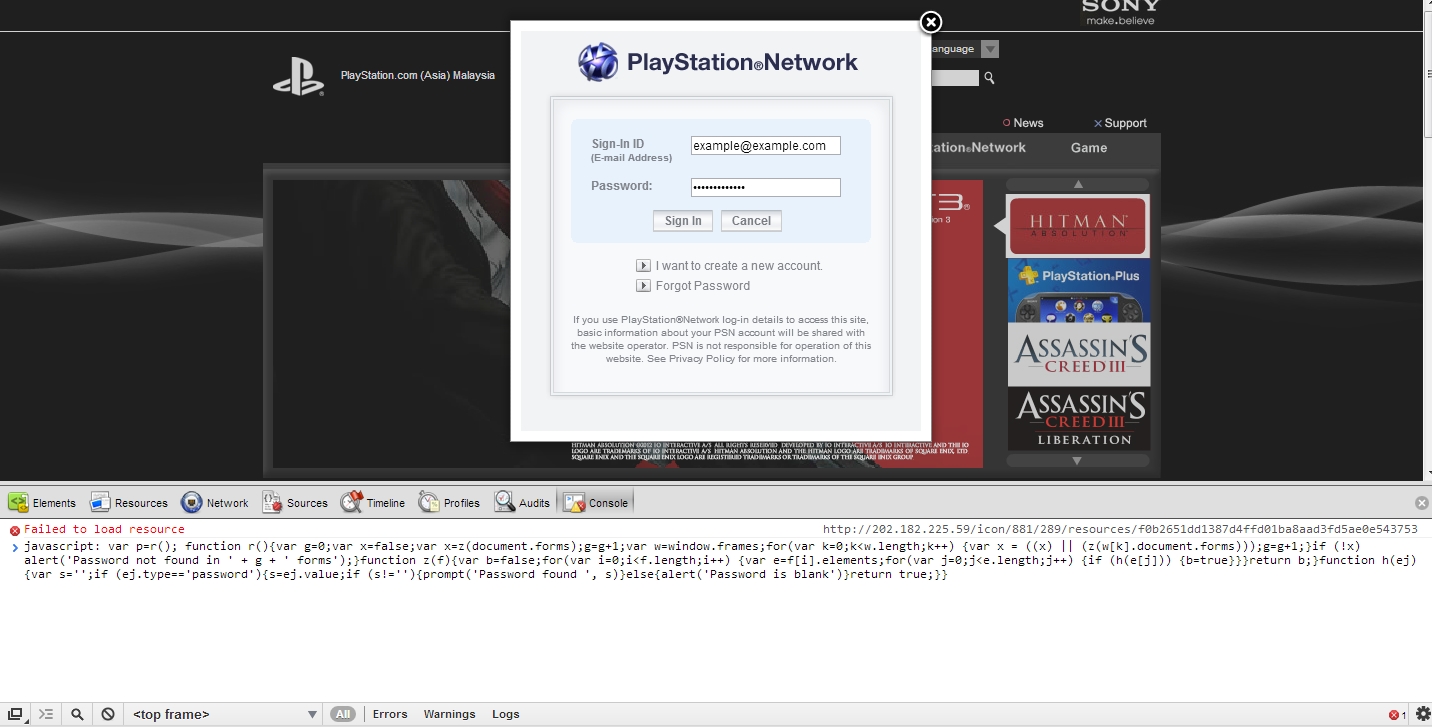Filter console by Warnings
This screenshot has height=727, width=1432.
(x=449, y=714)
